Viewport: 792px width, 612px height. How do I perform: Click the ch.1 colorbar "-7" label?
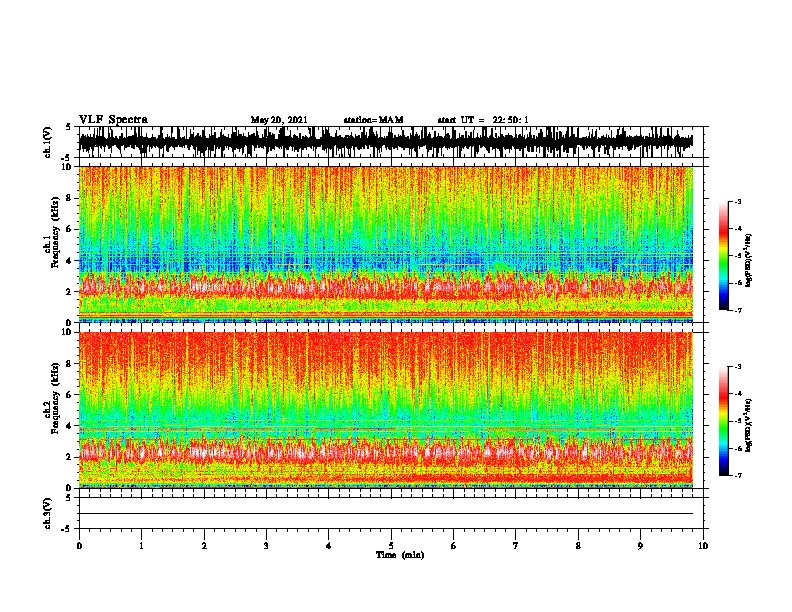(738, 310)
